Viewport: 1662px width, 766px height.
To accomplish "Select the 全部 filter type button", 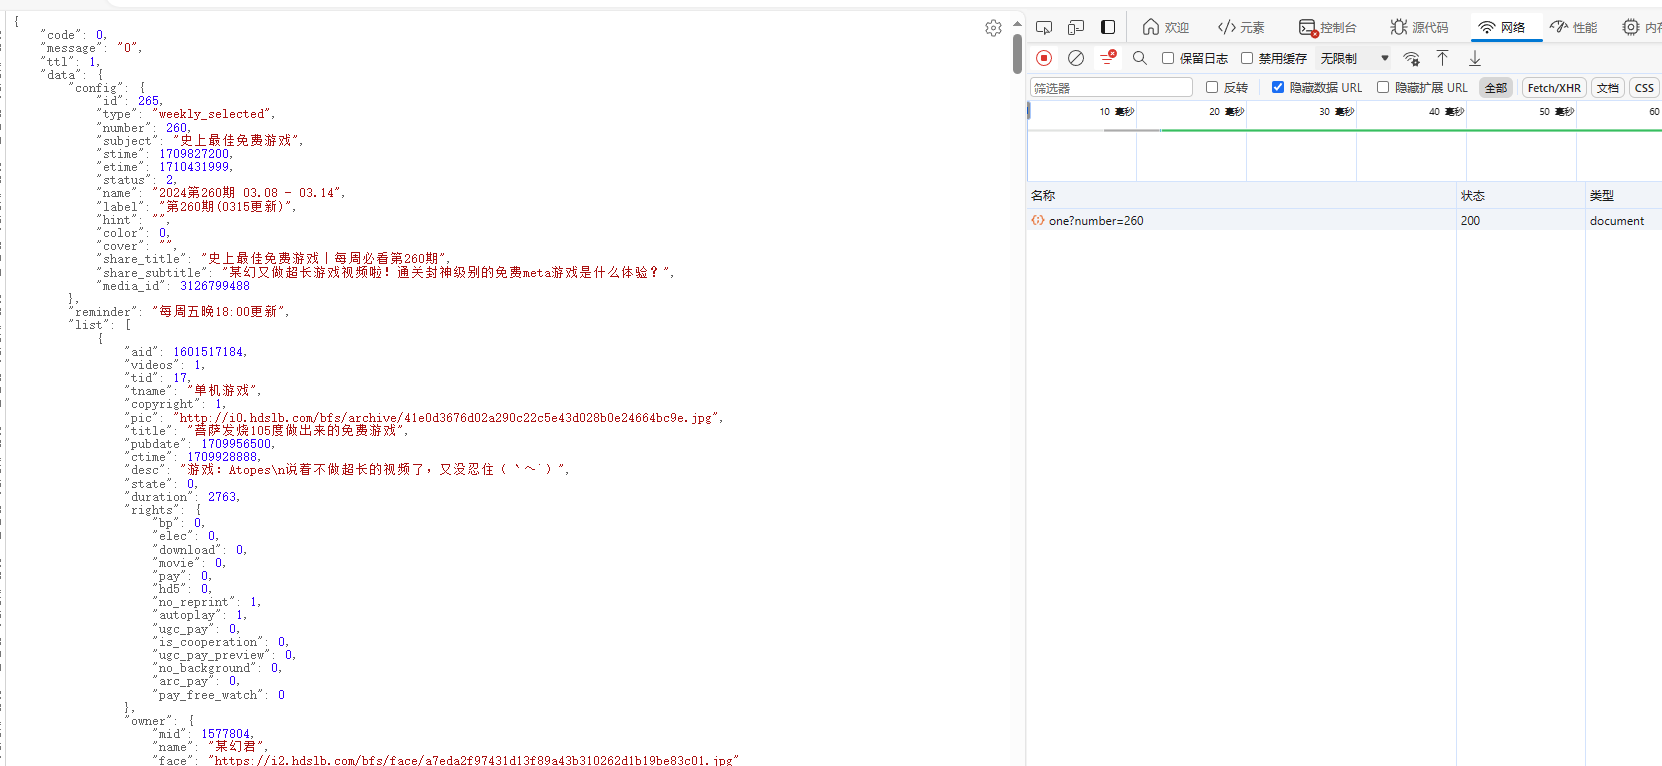I will tap(1495, 88).
